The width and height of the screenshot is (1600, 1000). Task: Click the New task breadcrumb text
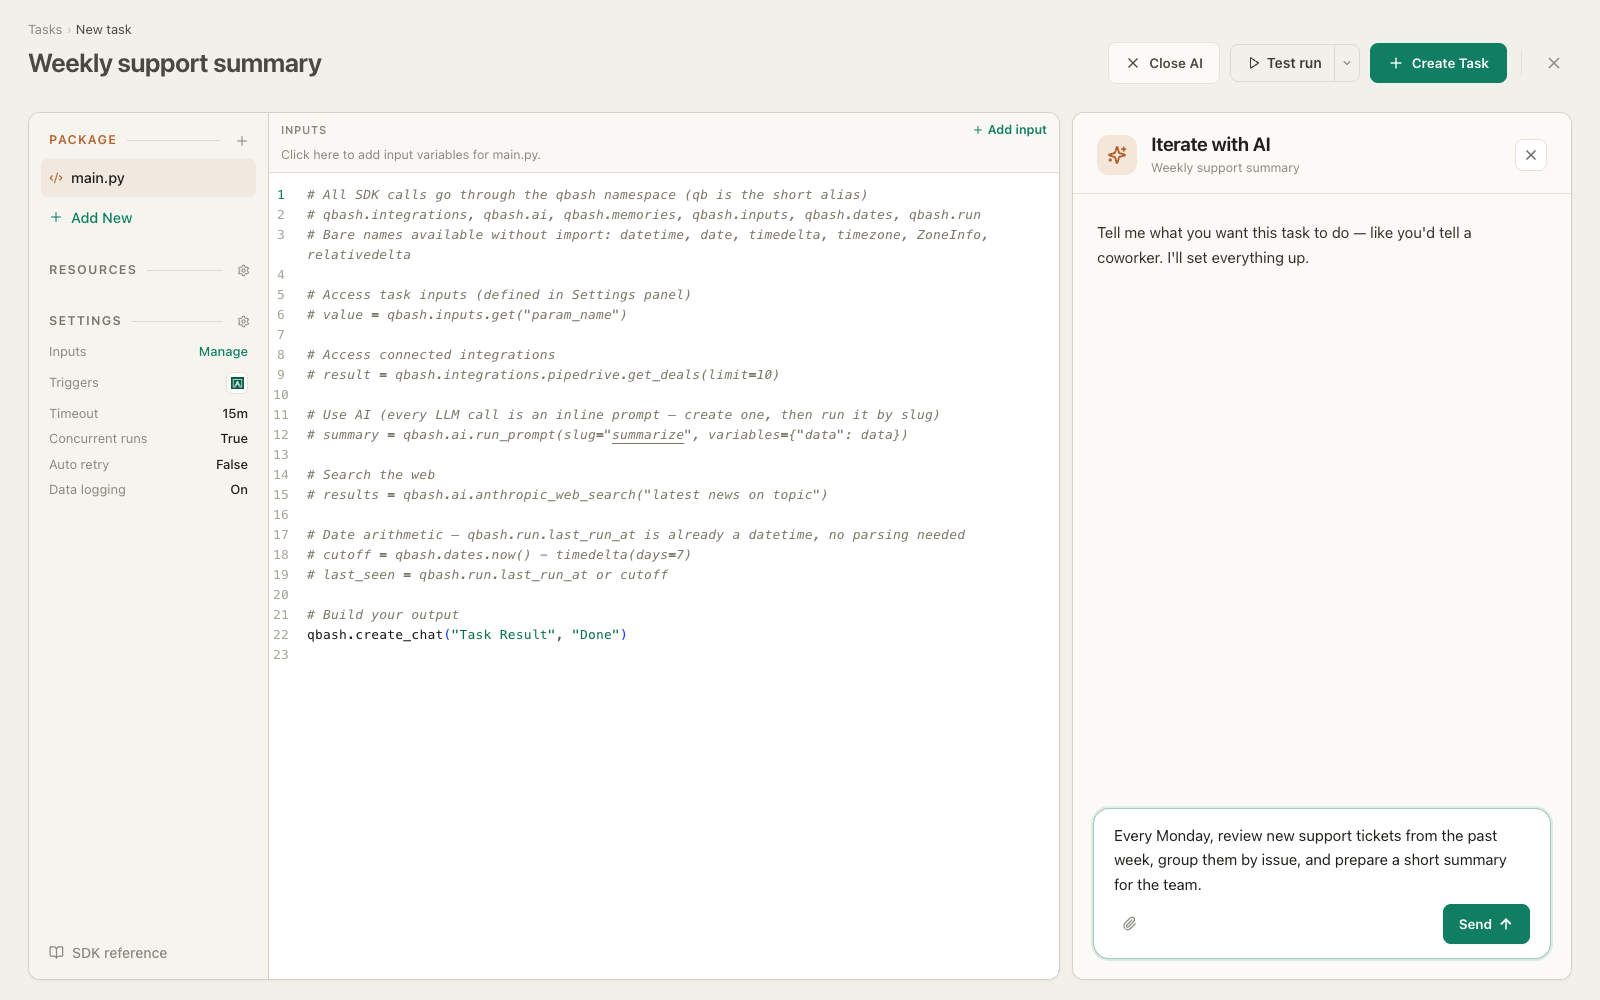click(104, 30)
